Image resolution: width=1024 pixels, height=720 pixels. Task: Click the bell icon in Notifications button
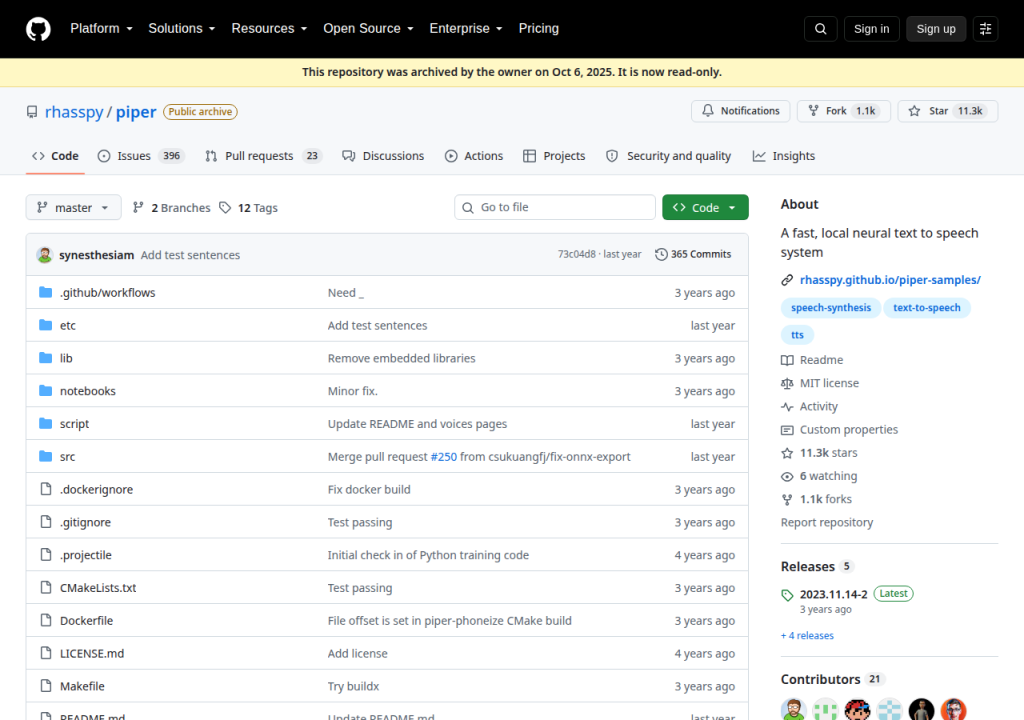pos(708,111)
